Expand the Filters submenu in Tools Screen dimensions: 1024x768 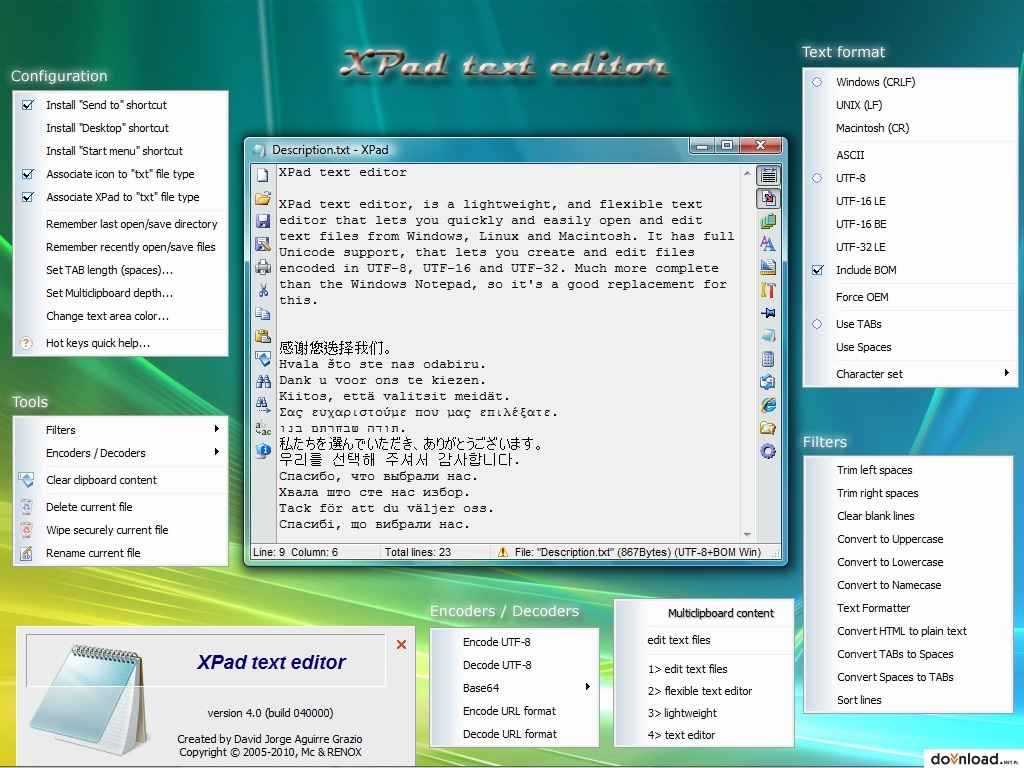tap(120, 430)
